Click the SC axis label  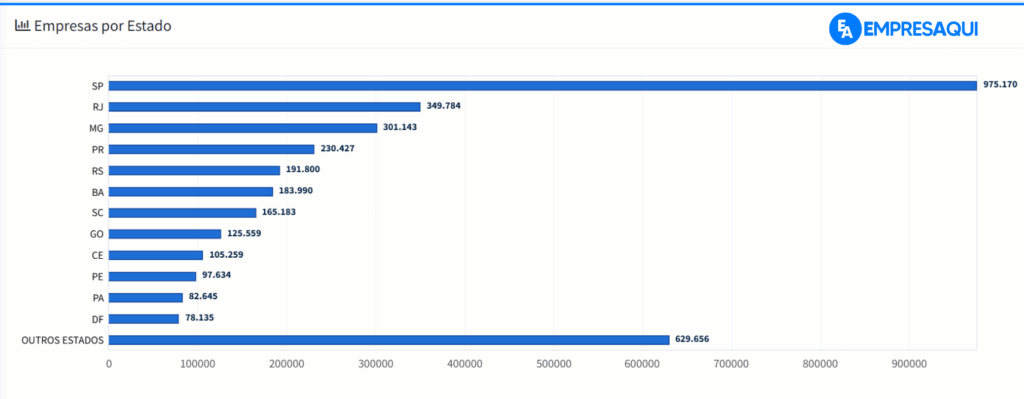[97, 213]
